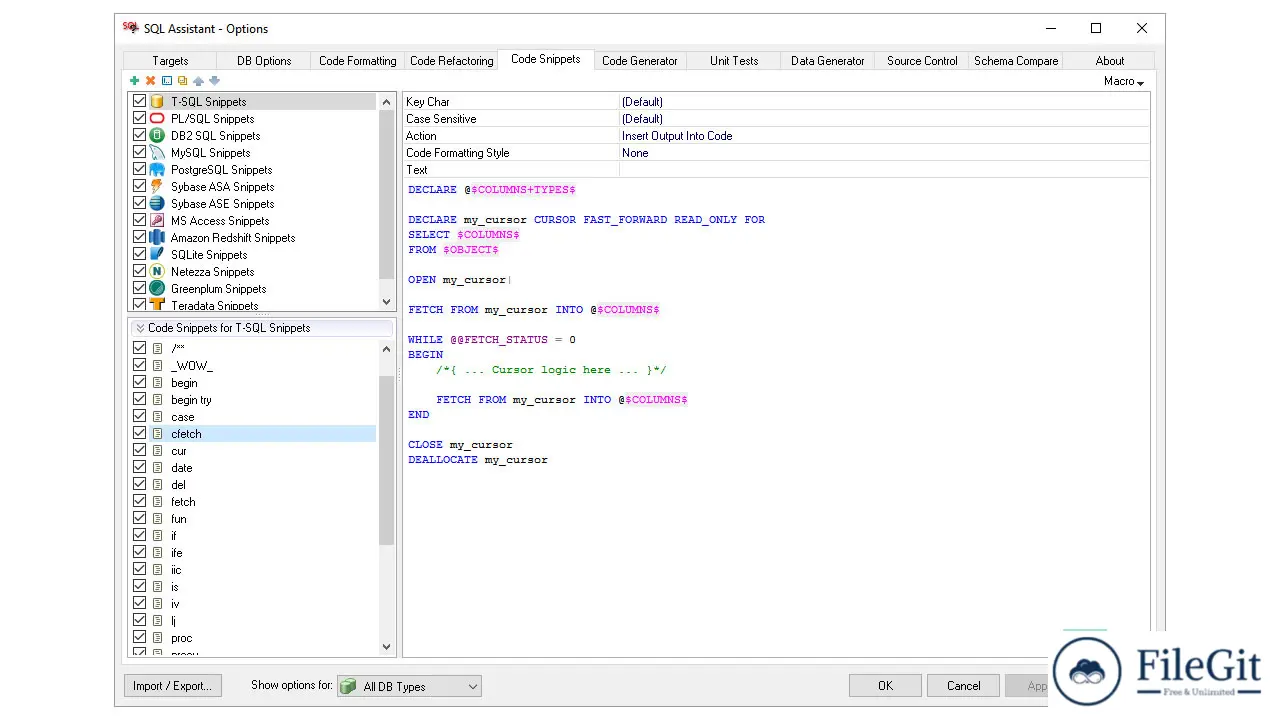This screenshot has height=720, width=1280.
Task: Click the yellow Copy snippet toolbar icon
Action: pos(182,81)
